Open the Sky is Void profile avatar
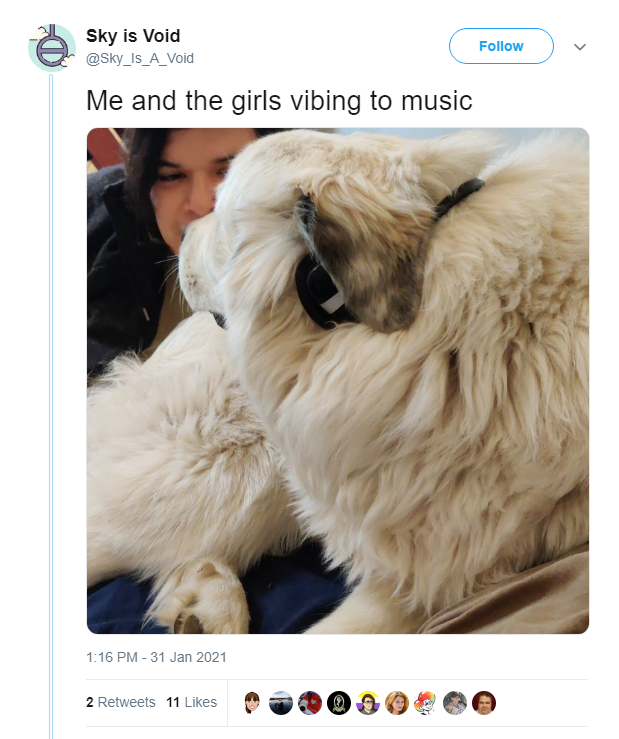This screenshot has width=619, height=739. (51, 48)
